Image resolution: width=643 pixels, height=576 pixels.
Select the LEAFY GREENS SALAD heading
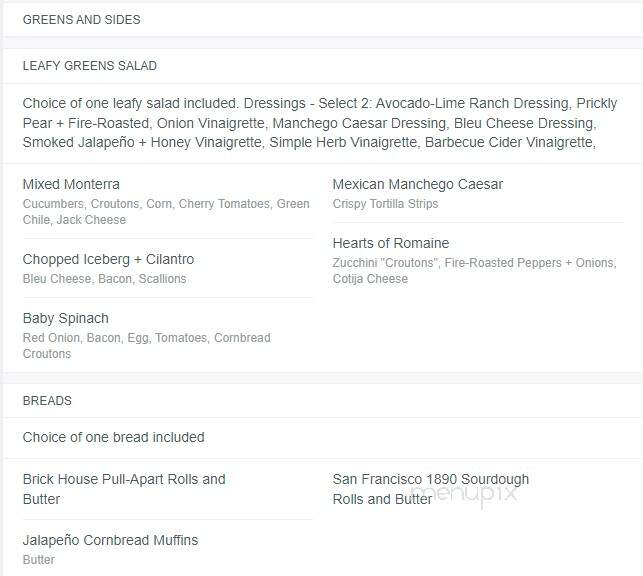click(x=90, y=66)
